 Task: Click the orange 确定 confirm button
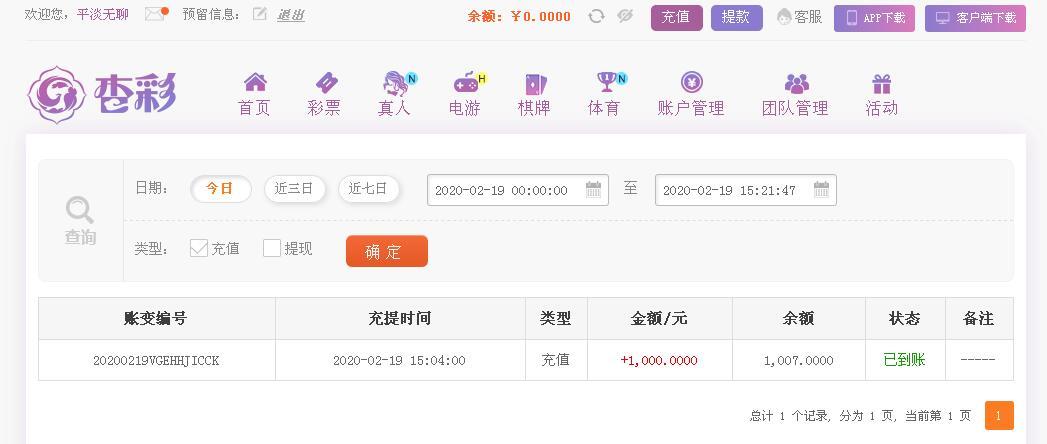[x=387, y=251]
